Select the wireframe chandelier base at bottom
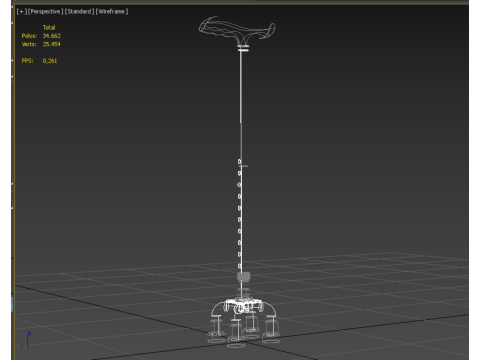 pyautogui.click(x=244, y=322)
